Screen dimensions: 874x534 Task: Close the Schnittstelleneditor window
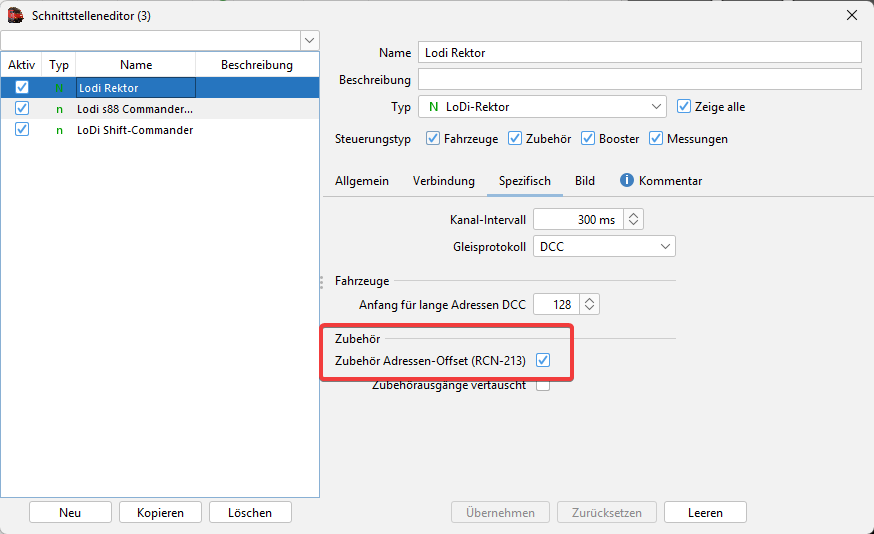click(x=852, y=15)
